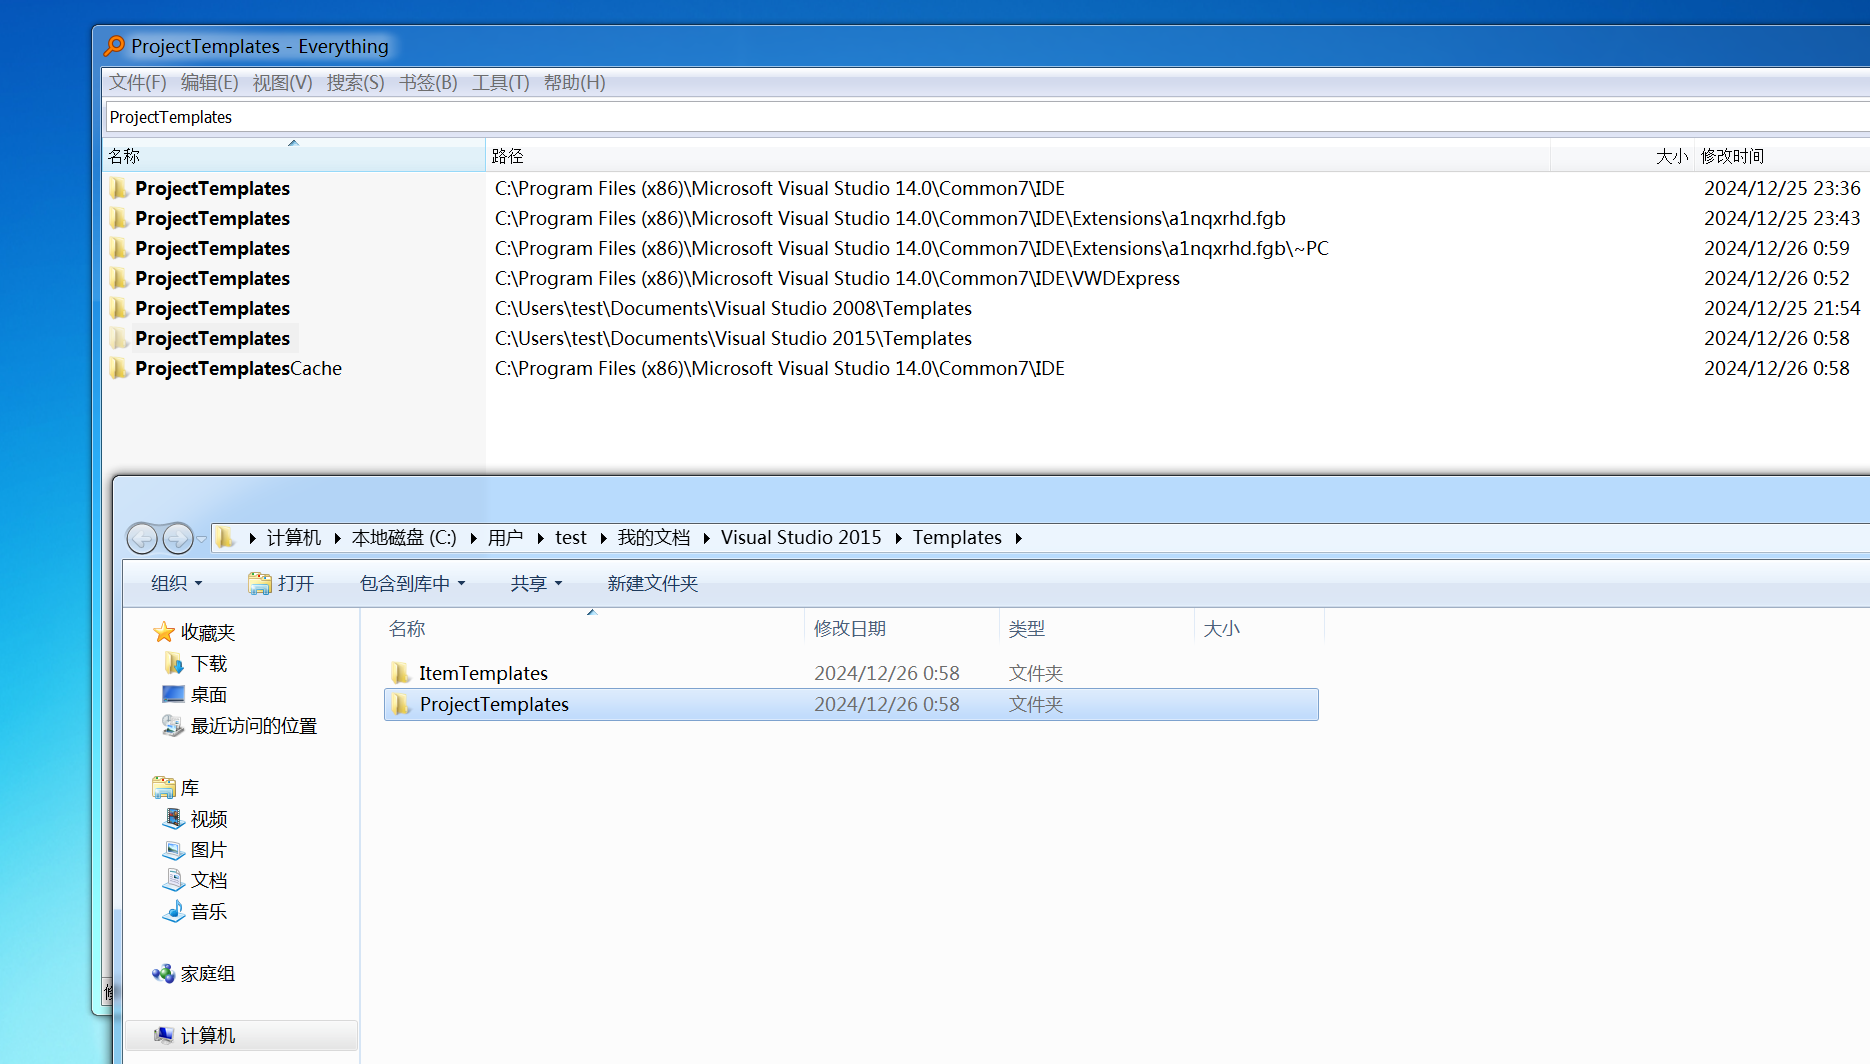Navigate to 本地磁盘 (C:) in the breadcrumb
1870x1064 pixels.
point(404,538)
